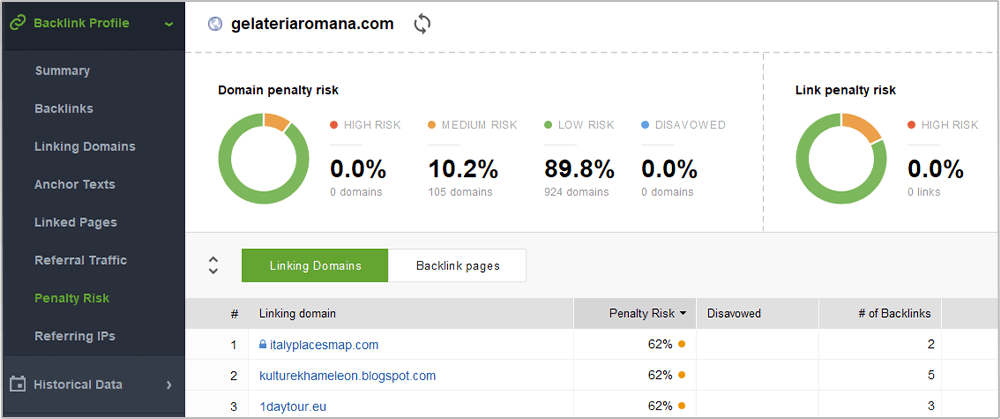
Task: Click the Backlink Profile chain icon
Action: [x=18, y=24]
